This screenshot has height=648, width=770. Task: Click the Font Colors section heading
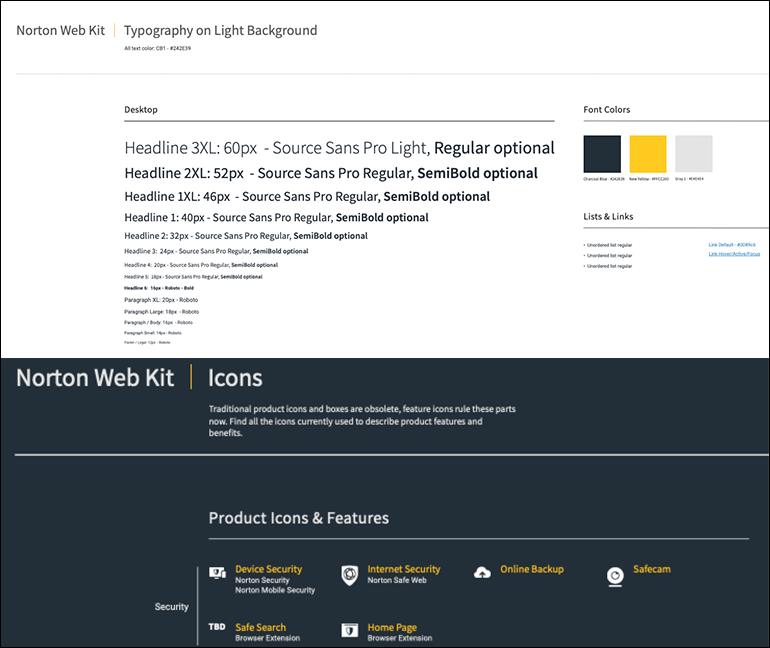click(x=606, y=109)
